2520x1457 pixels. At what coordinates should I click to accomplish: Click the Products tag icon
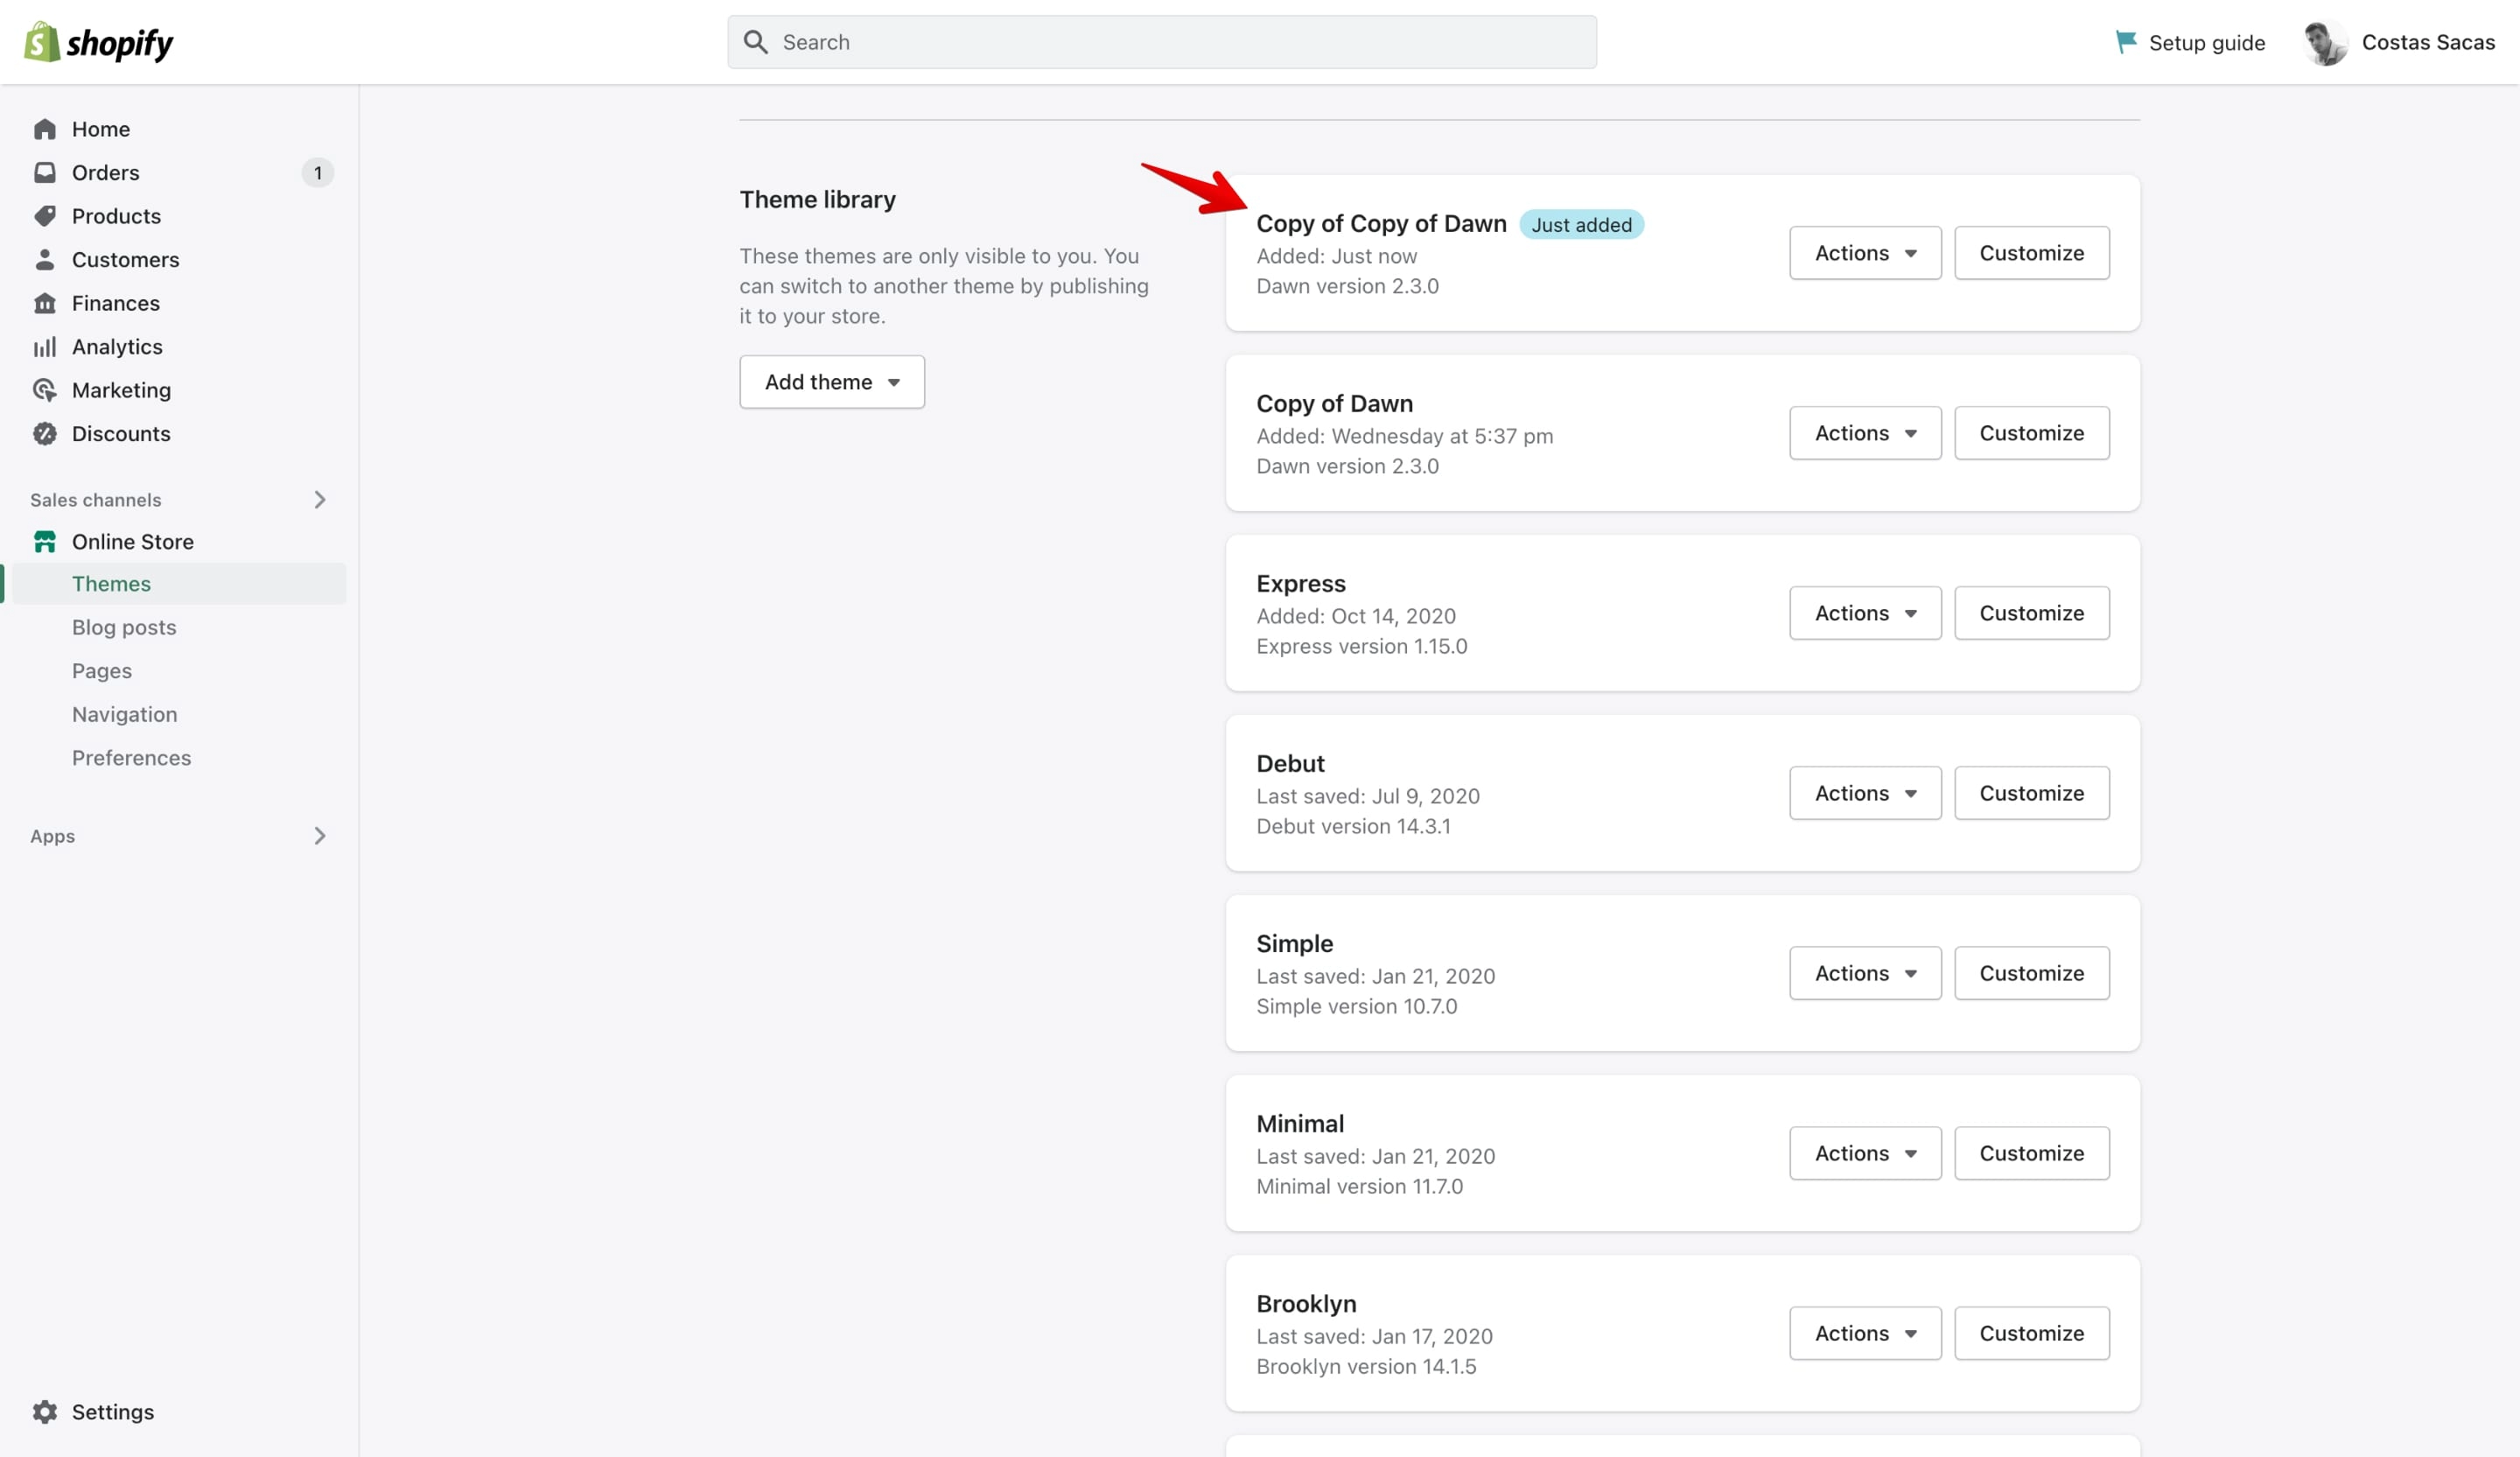[45, 216]
